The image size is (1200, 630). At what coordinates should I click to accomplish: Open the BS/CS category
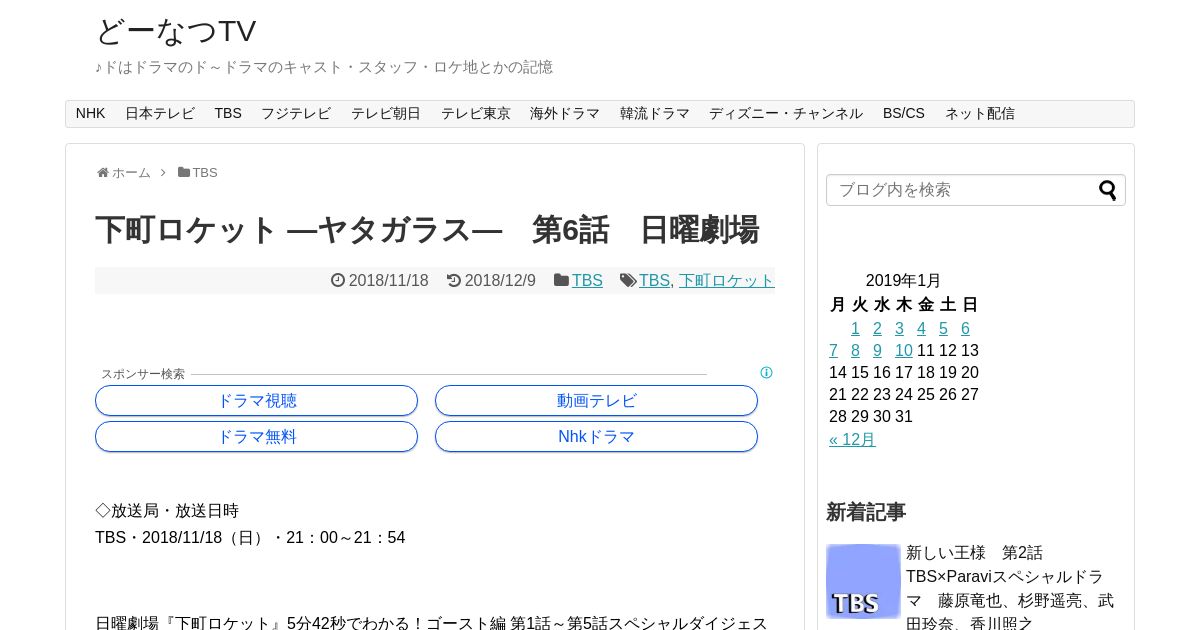click(904, 114)
